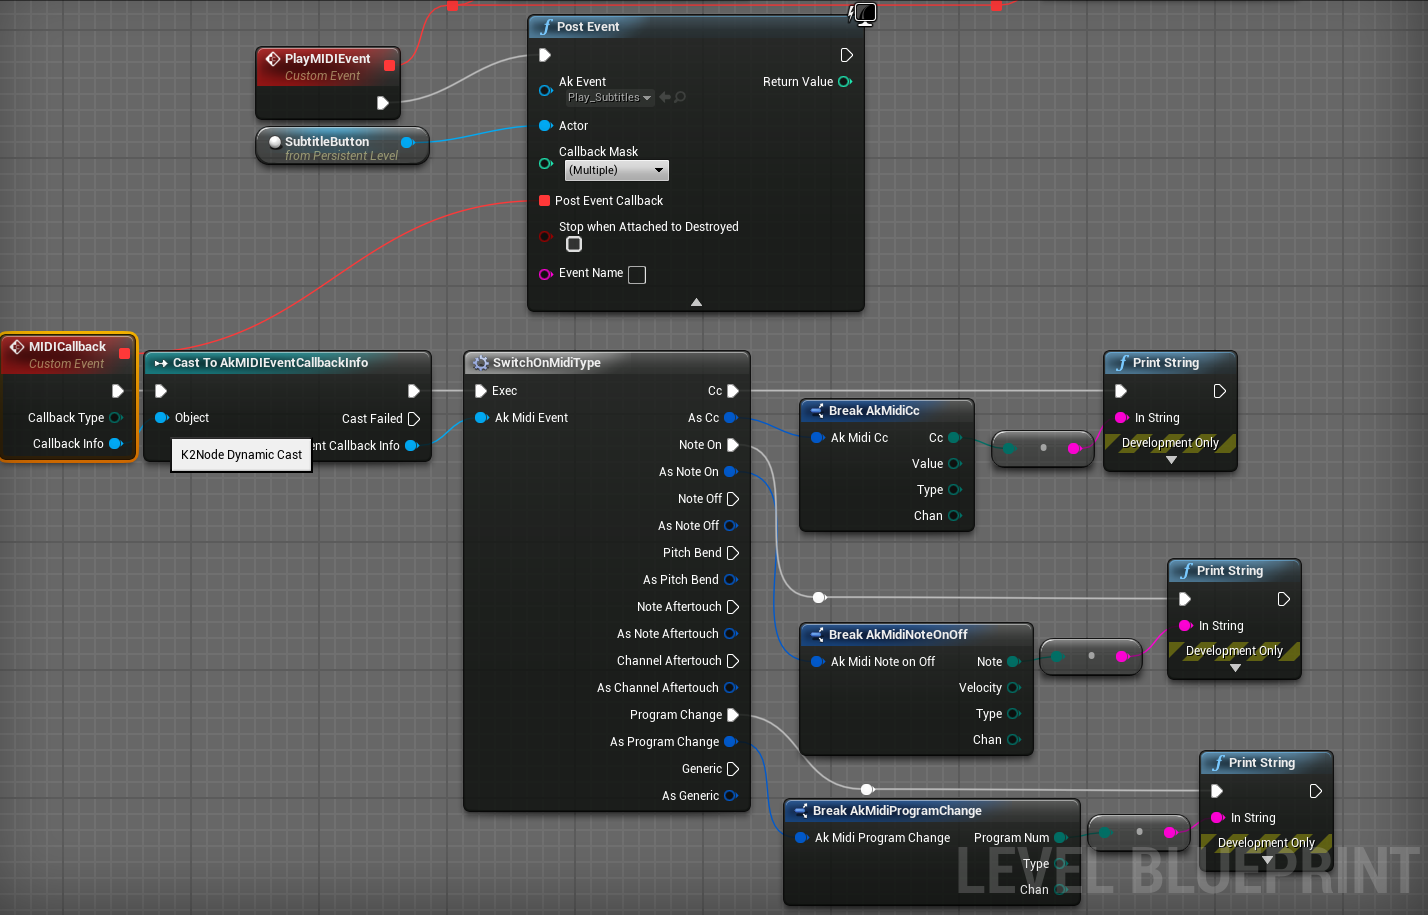The image size is (1428, 915).
Task: Open the Callback Mask (Multiple) combo box
Action: click(616, 171)
